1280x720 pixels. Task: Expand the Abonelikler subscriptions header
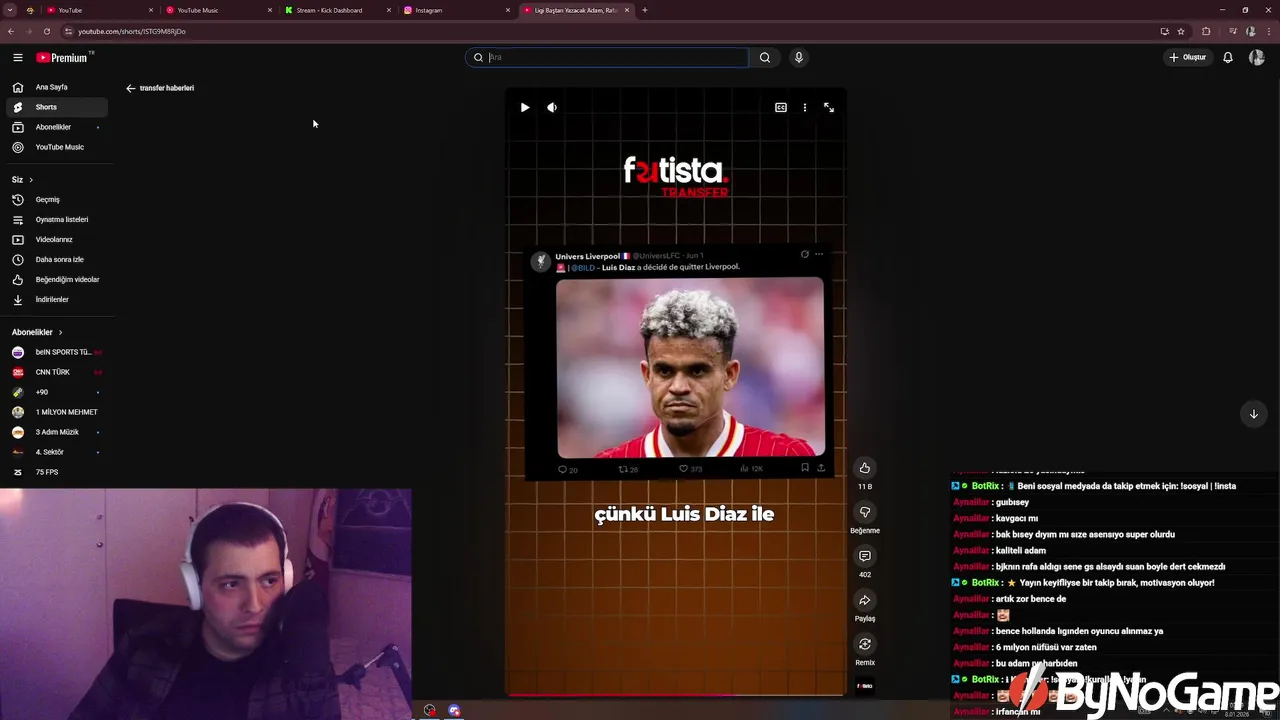pos(37,332)
